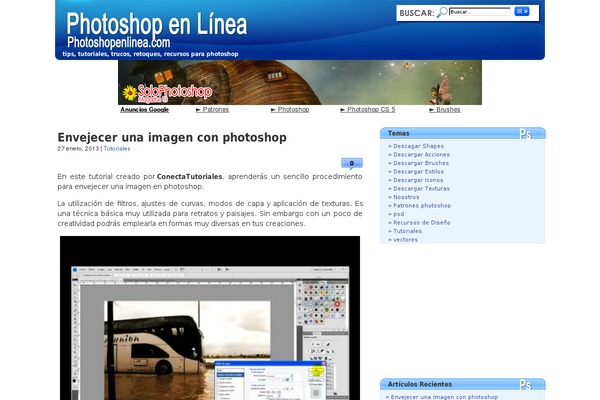Open the Photoshop CS 5 ad link
This screenshot has height=400, width=600.
pos(368,109)
